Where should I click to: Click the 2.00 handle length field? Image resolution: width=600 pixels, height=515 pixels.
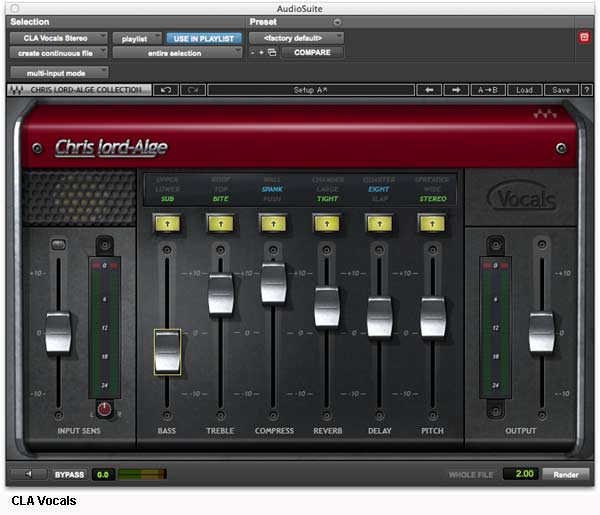point(521,474)
